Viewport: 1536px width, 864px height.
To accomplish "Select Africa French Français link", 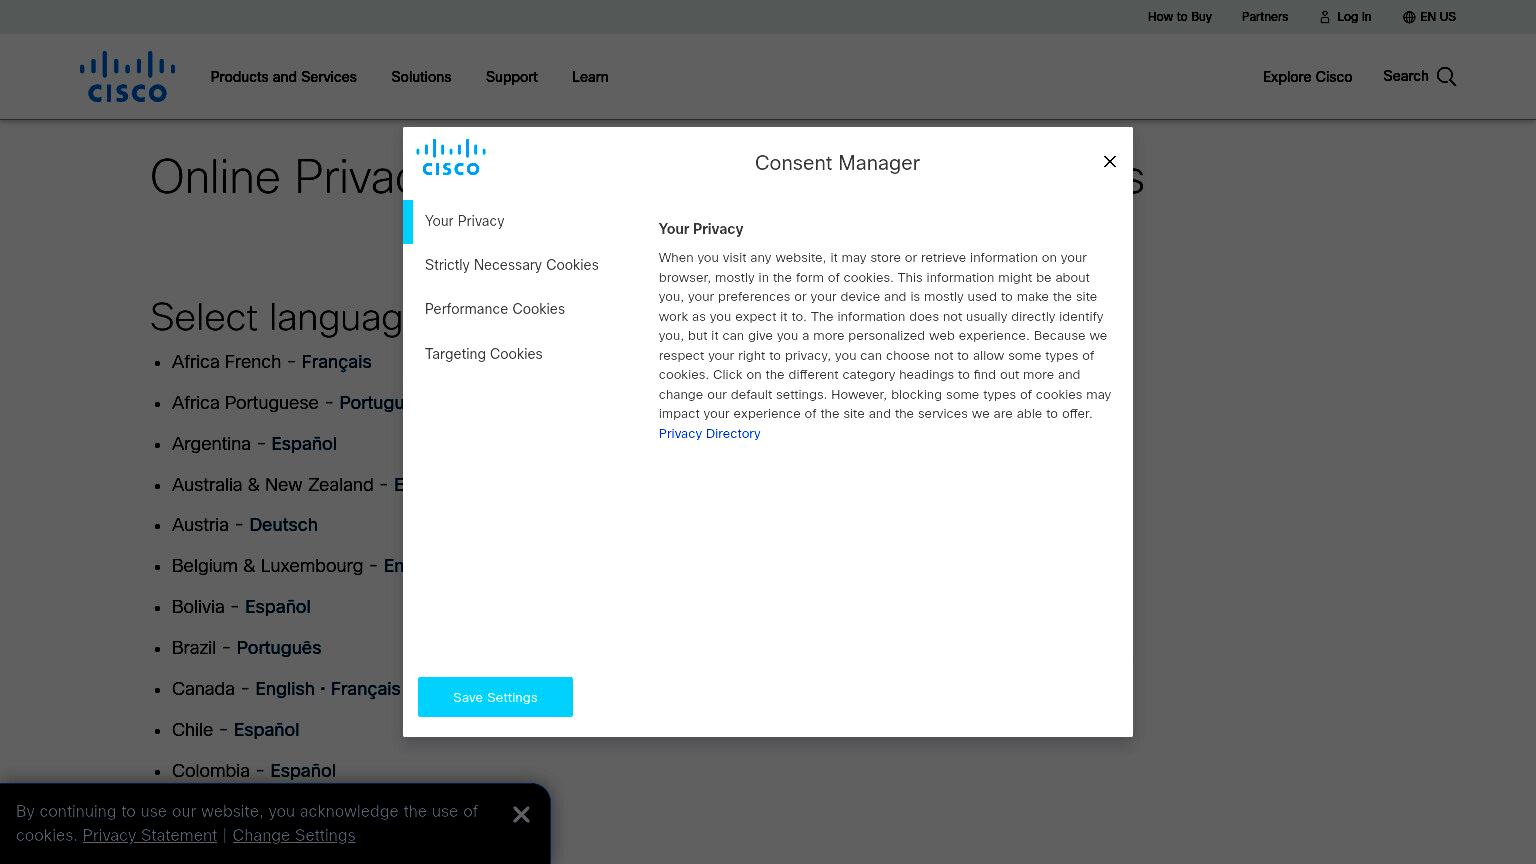I will click(336, 362).
